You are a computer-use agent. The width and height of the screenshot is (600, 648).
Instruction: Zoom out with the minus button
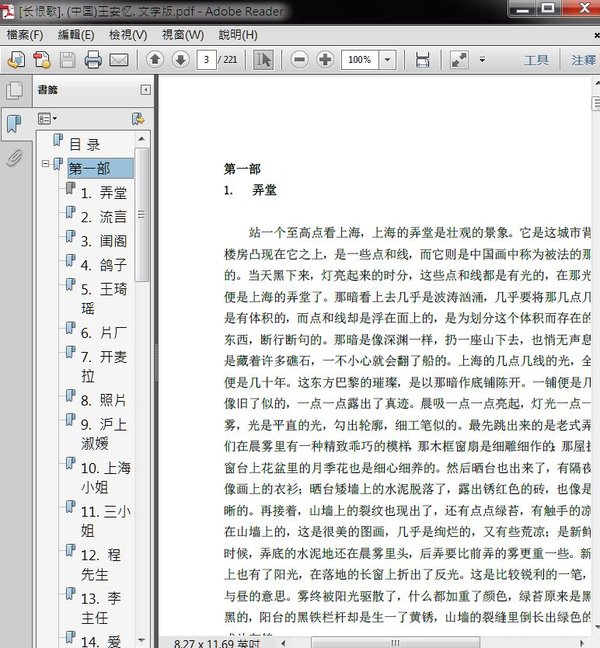click(299, 60)
